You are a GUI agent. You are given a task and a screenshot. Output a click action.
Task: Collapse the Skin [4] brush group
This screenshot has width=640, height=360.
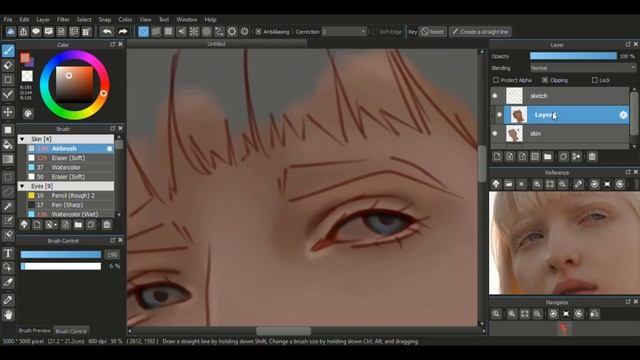point(22,139)
